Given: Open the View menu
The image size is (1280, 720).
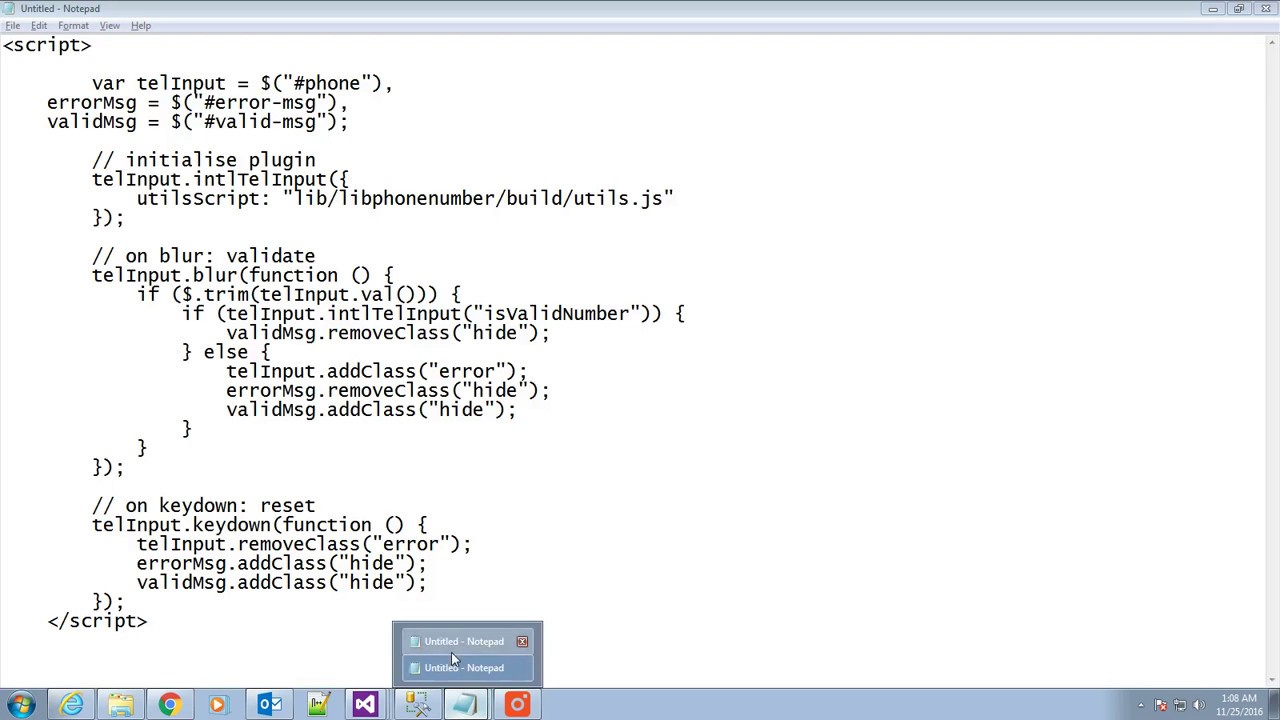Looking at the screenshot, I should click(110, 26).
